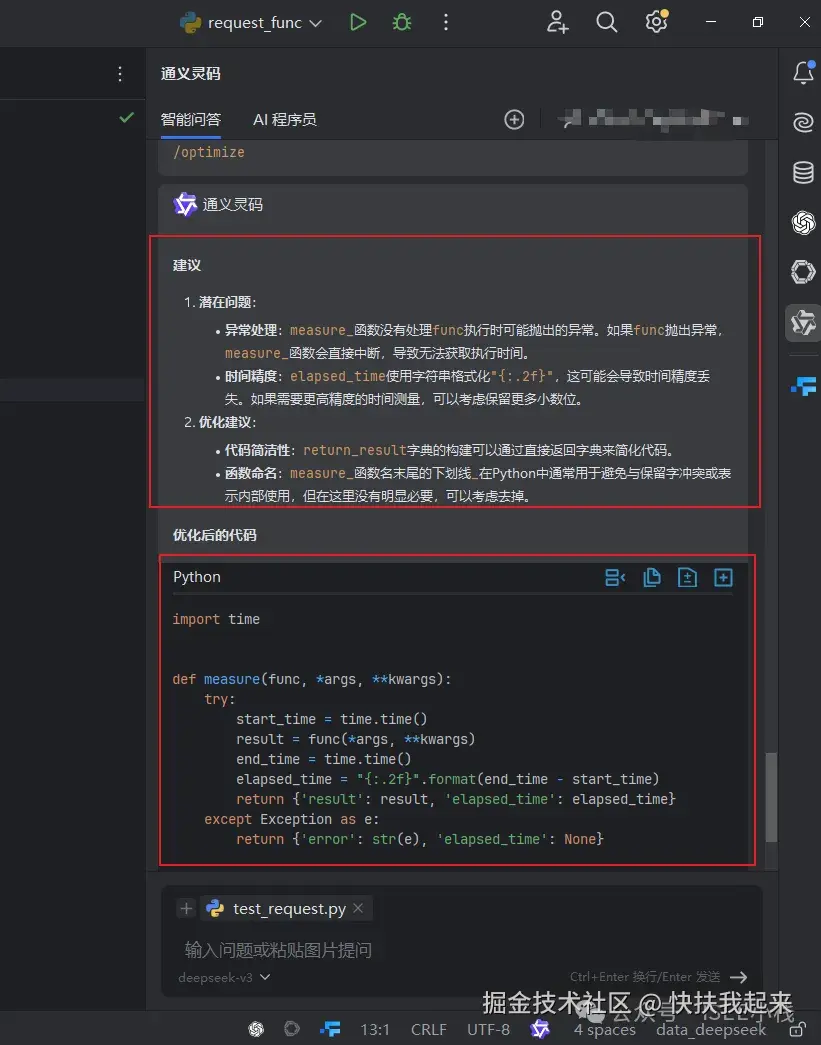Expand the request_func run configuration dropdown
The height and width of the screenshot is (1045, 821).
[x=316, y=23]
